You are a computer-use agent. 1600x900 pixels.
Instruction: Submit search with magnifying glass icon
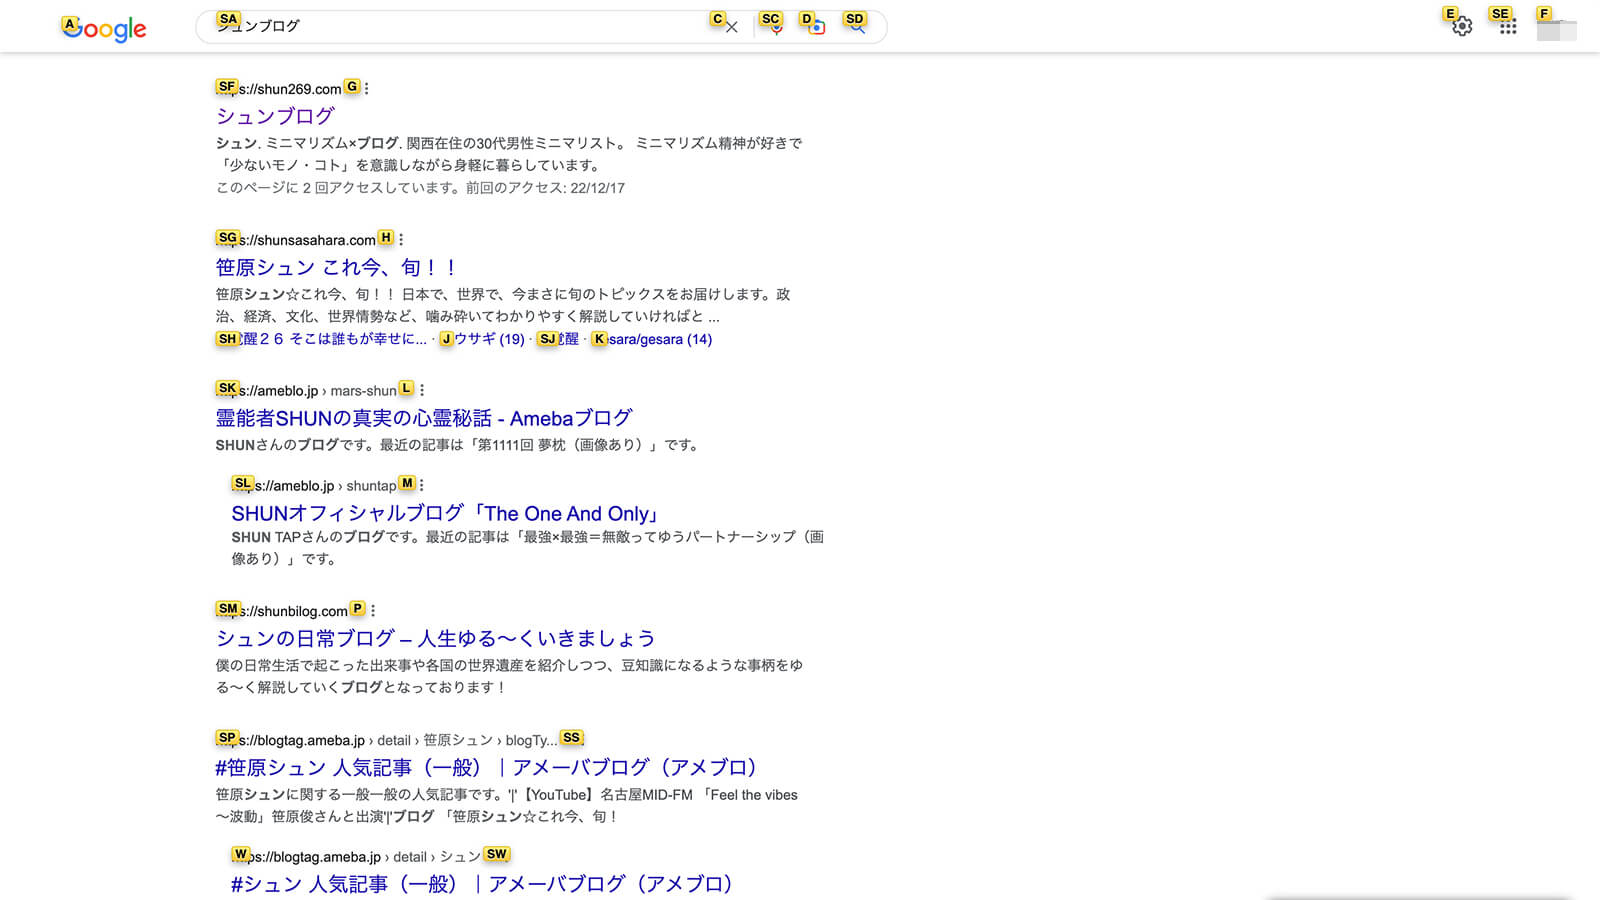(x=858, y=27)
